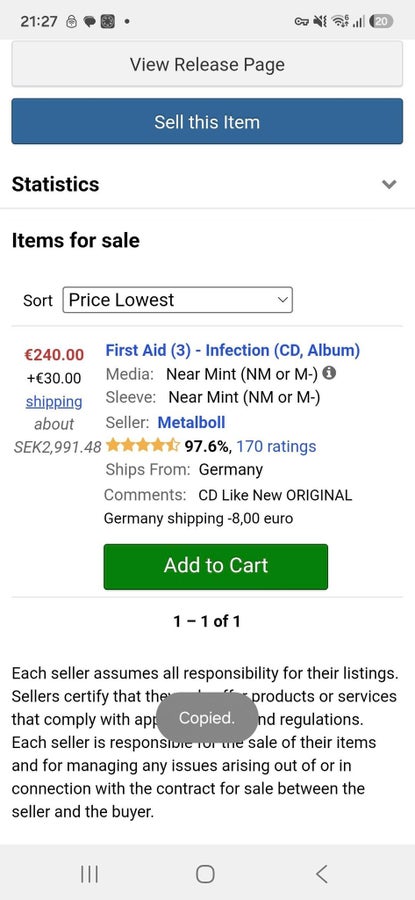The width and height of the screenshot is (415, 900).
Task: Tap the Android back arrow icon
Action: pos(322,874)
